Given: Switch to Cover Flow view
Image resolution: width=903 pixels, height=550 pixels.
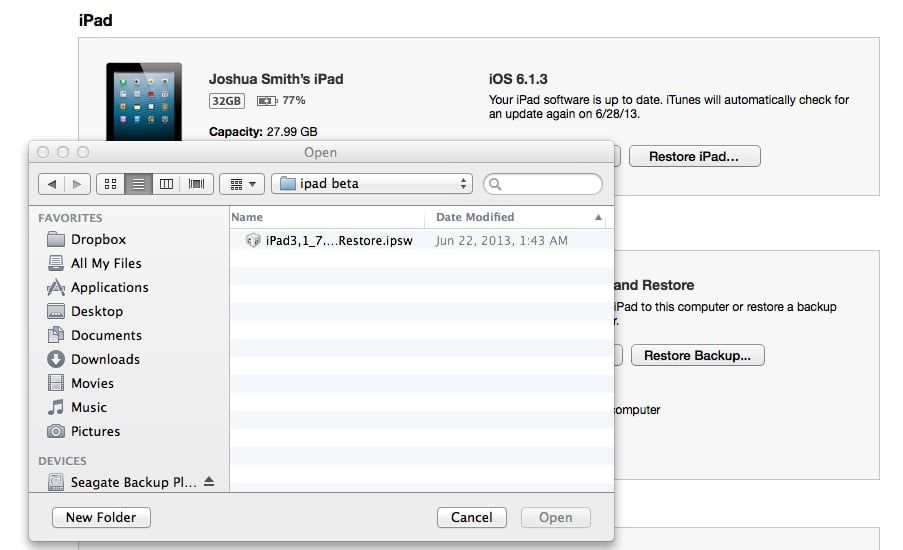Looking at the screenshot, I should (196, 184).
